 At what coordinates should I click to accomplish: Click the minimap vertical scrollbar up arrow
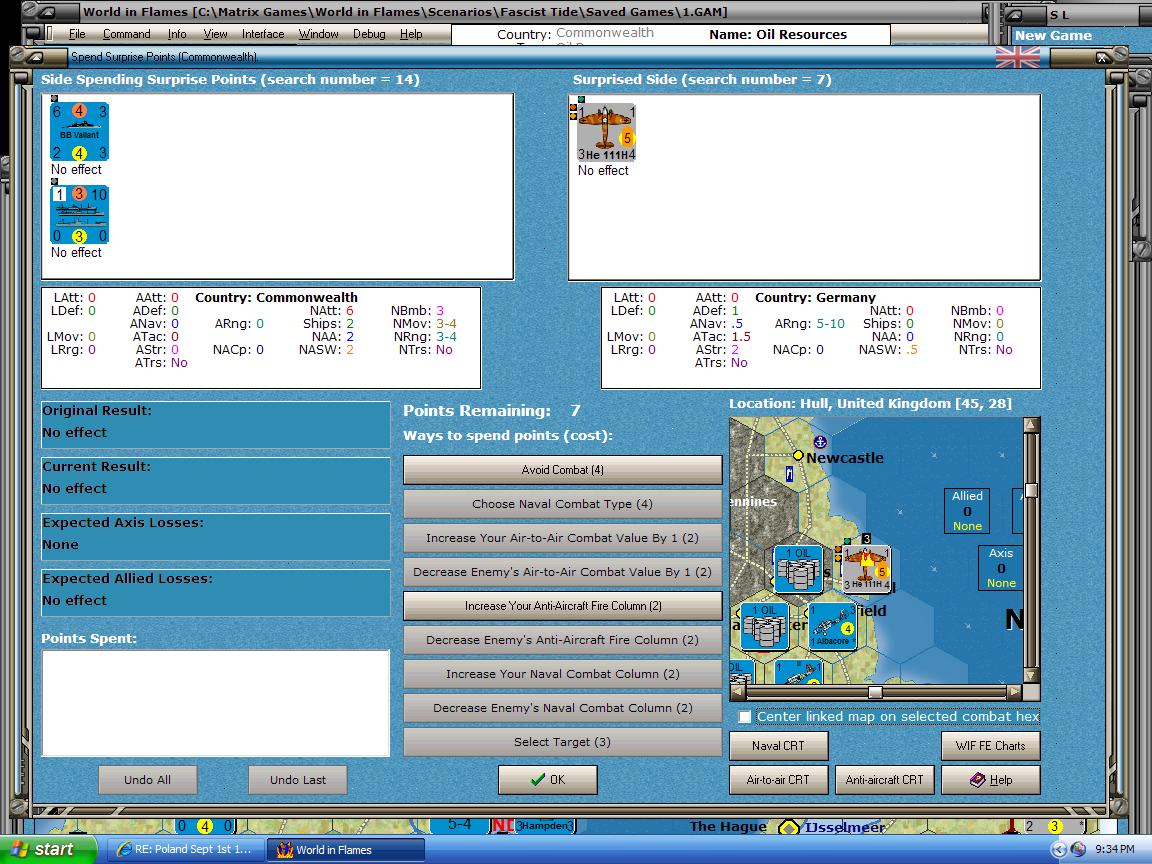[x=1032, y=425]
